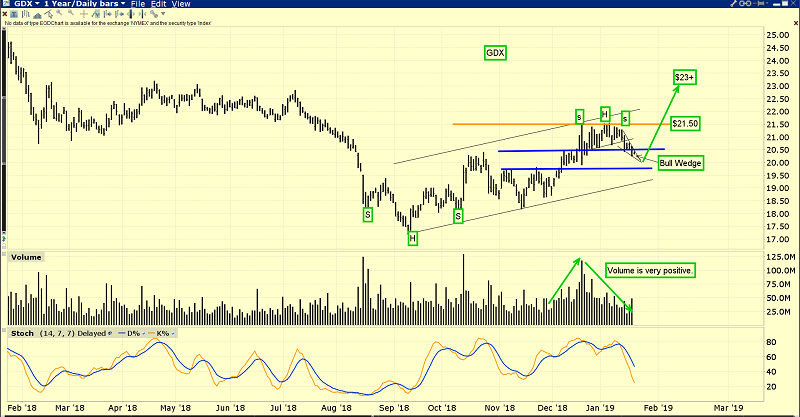Click the pin window icon
800x417 pixels.
coord(759,3)
